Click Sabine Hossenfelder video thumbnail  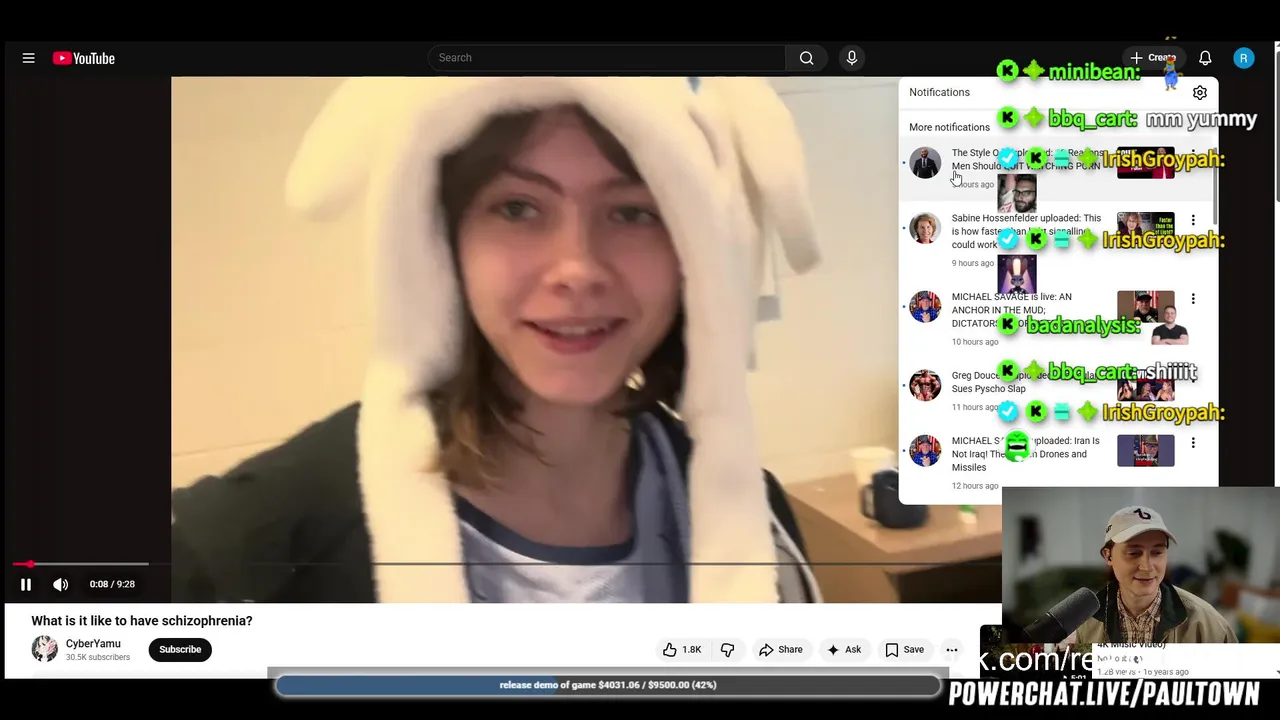click(x=1145, y=227)
